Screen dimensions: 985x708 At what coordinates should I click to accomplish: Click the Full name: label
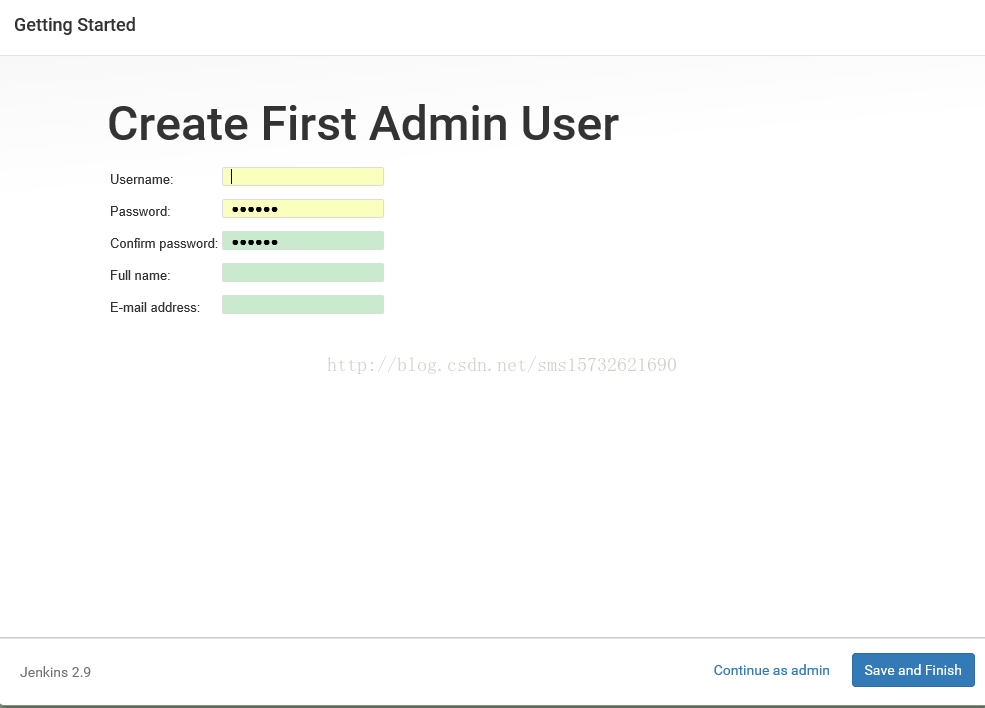click(x=140, y=276)
